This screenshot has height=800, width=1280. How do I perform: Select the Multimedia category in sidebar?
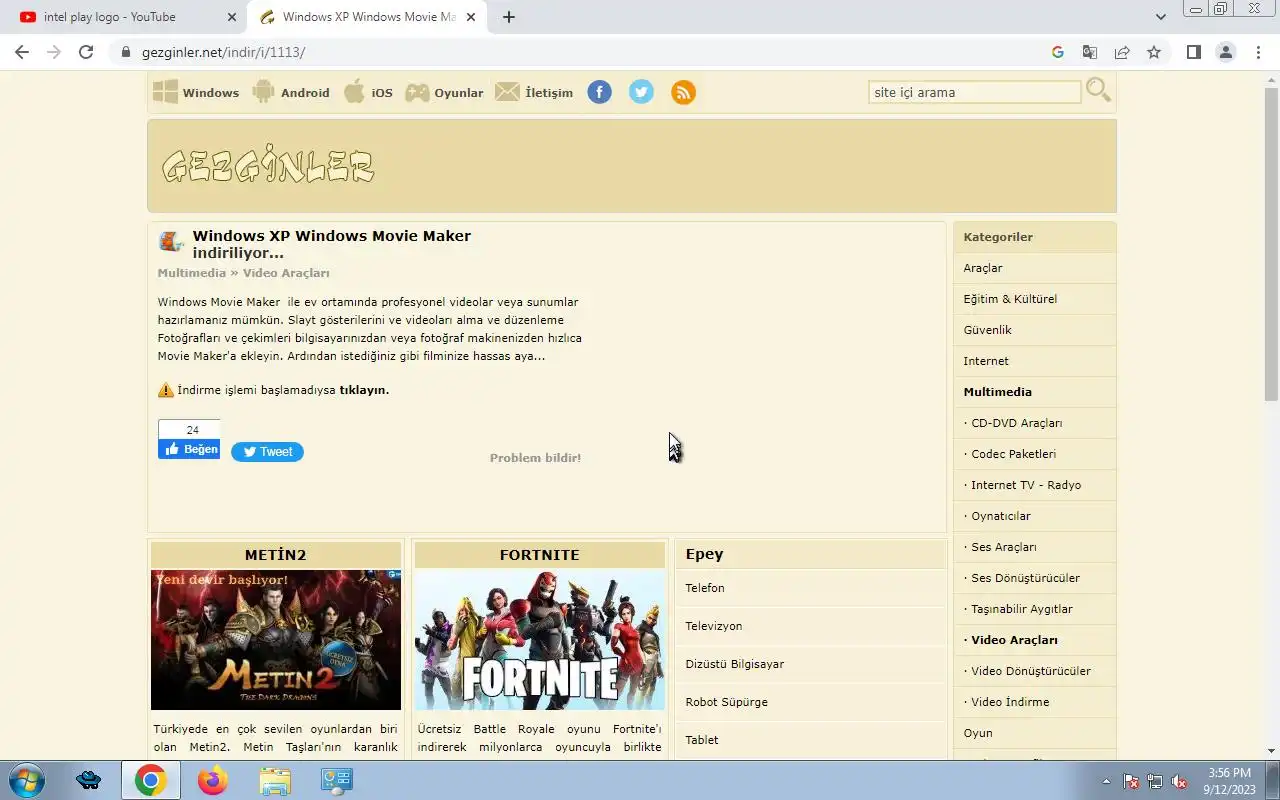[1034, 392]
